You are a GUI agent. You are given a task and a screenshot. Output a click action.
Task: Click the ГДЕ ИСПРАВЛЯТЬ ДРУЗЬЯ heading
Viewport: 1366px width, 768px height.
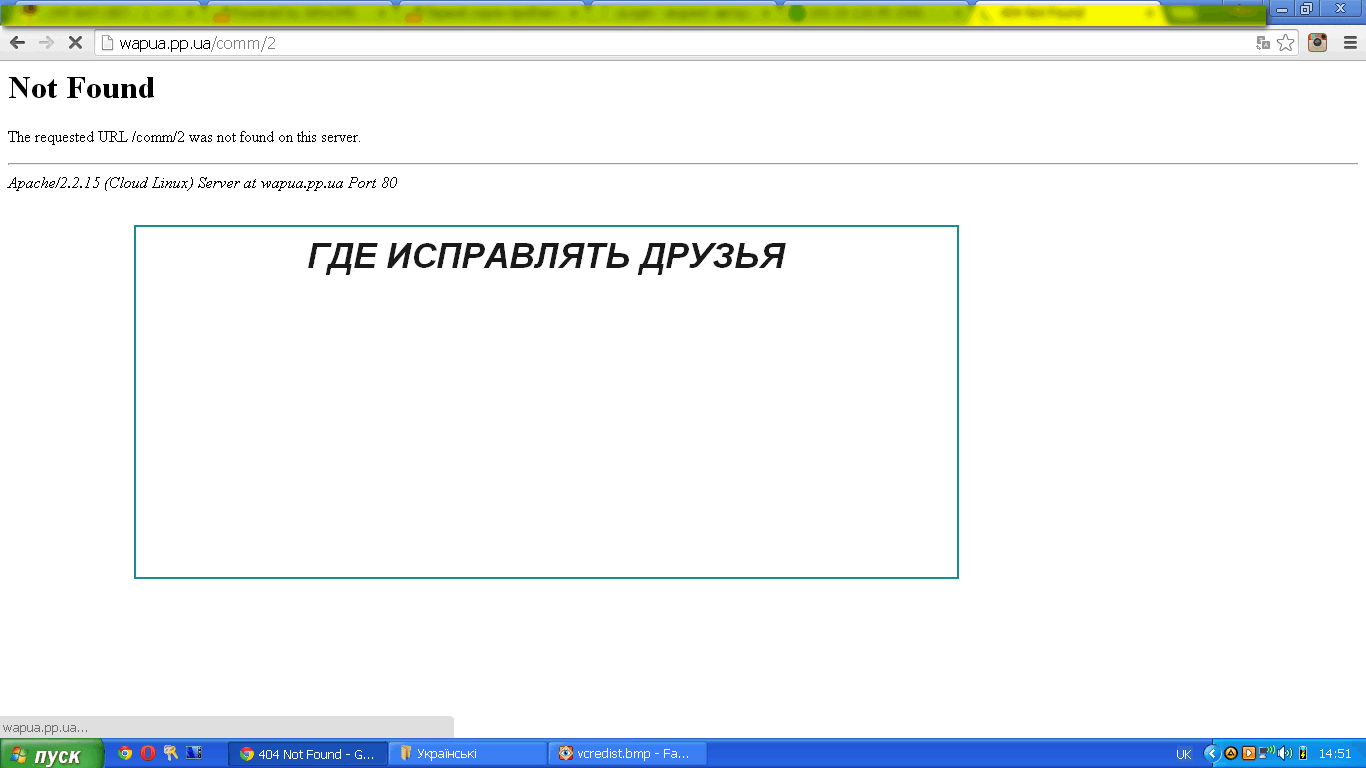[x=546, y=256]
